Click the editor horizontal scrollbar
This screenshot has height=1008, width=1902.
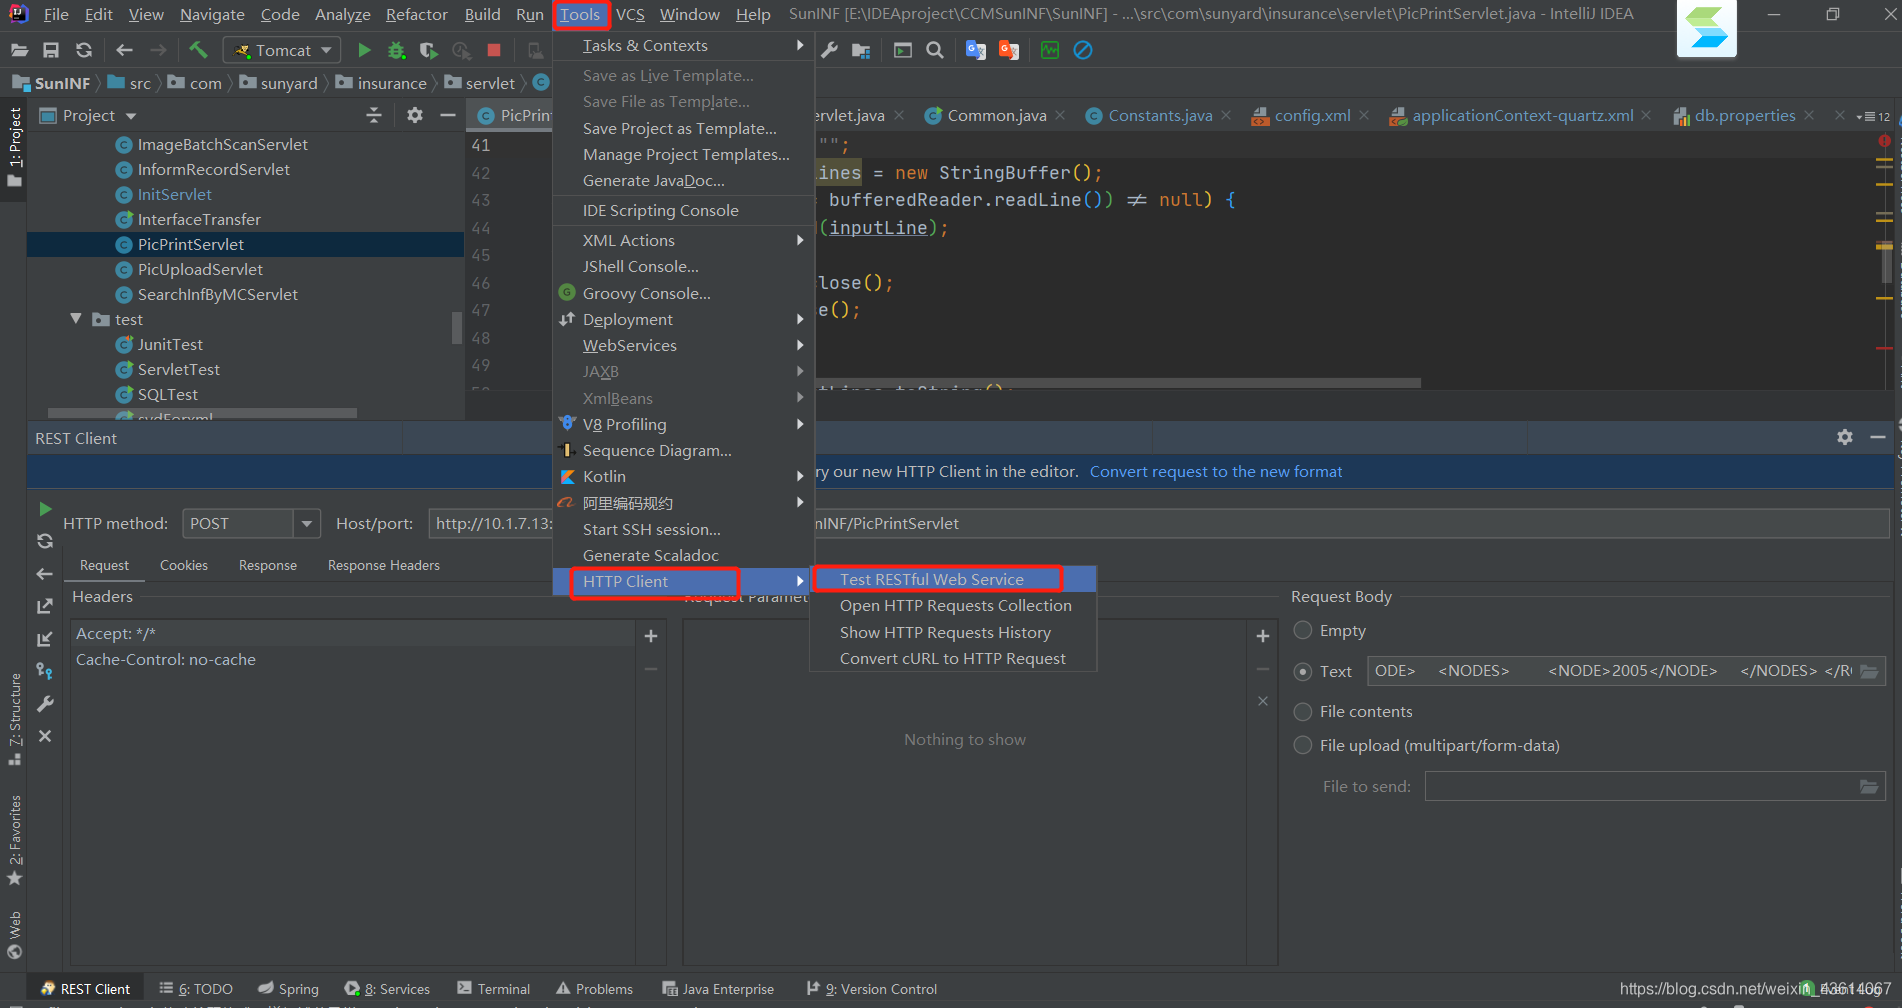pyautogui.click(x=1118, y=382)
